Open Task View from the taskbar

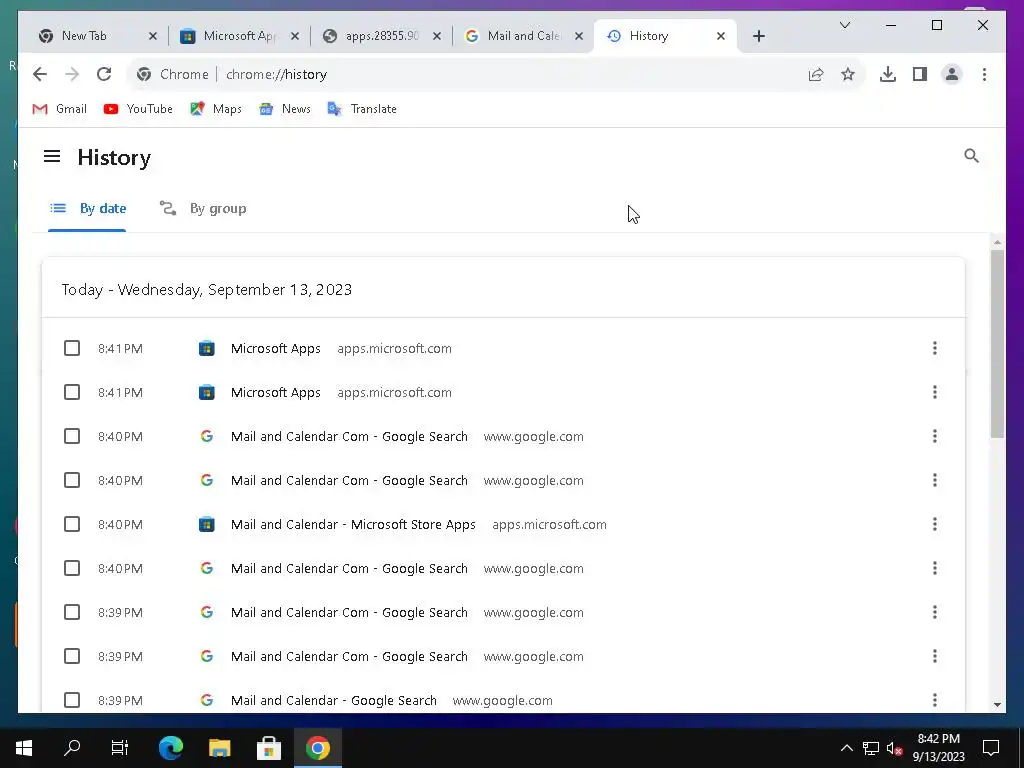click(x=120, y=748)
